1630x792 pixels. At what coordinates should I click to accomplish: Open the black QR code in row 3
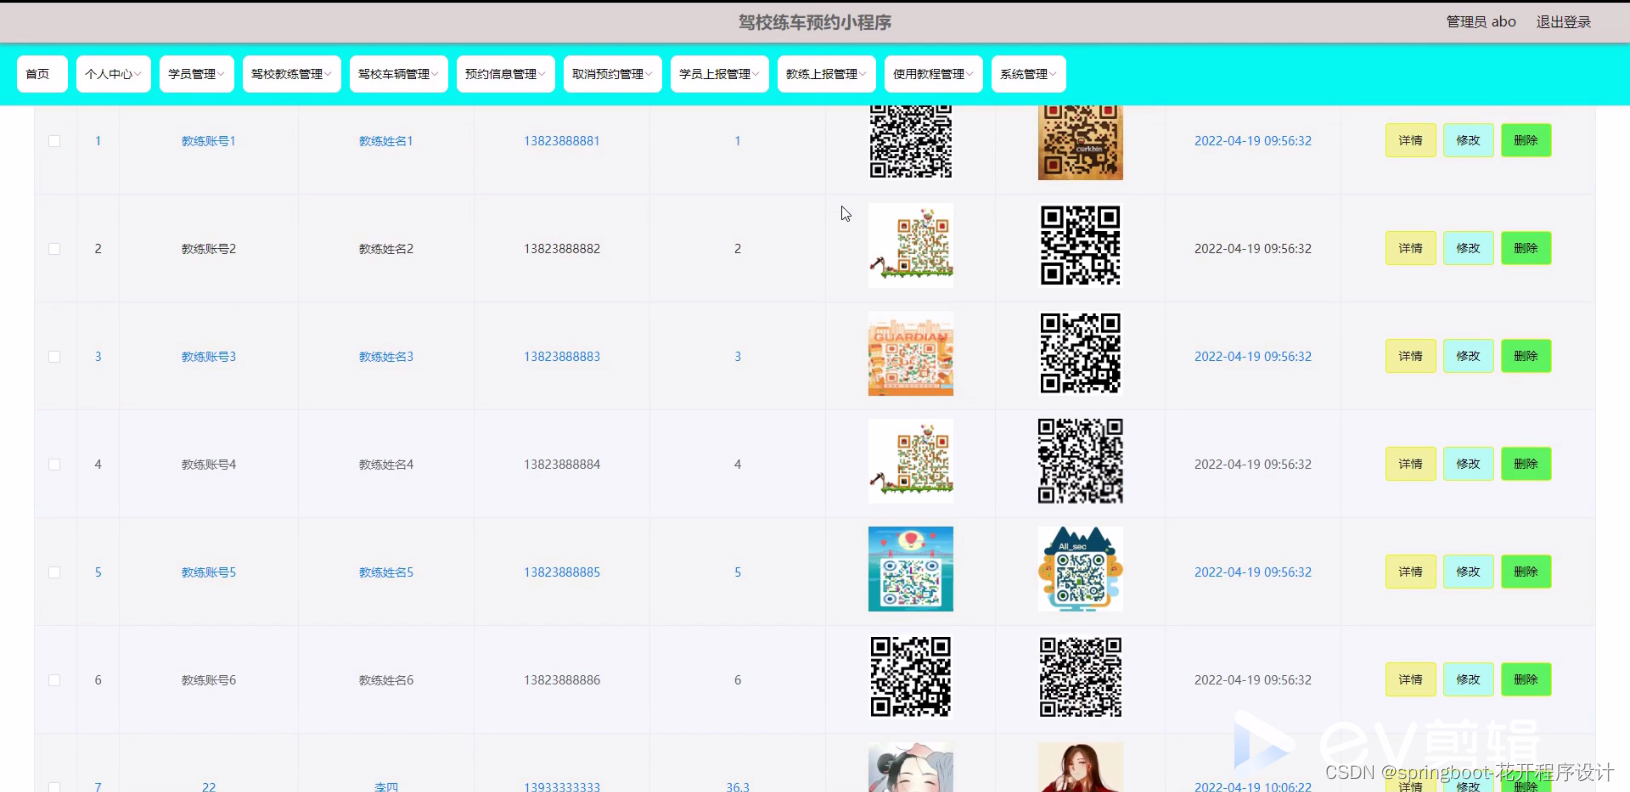[x=1080, y=354]
